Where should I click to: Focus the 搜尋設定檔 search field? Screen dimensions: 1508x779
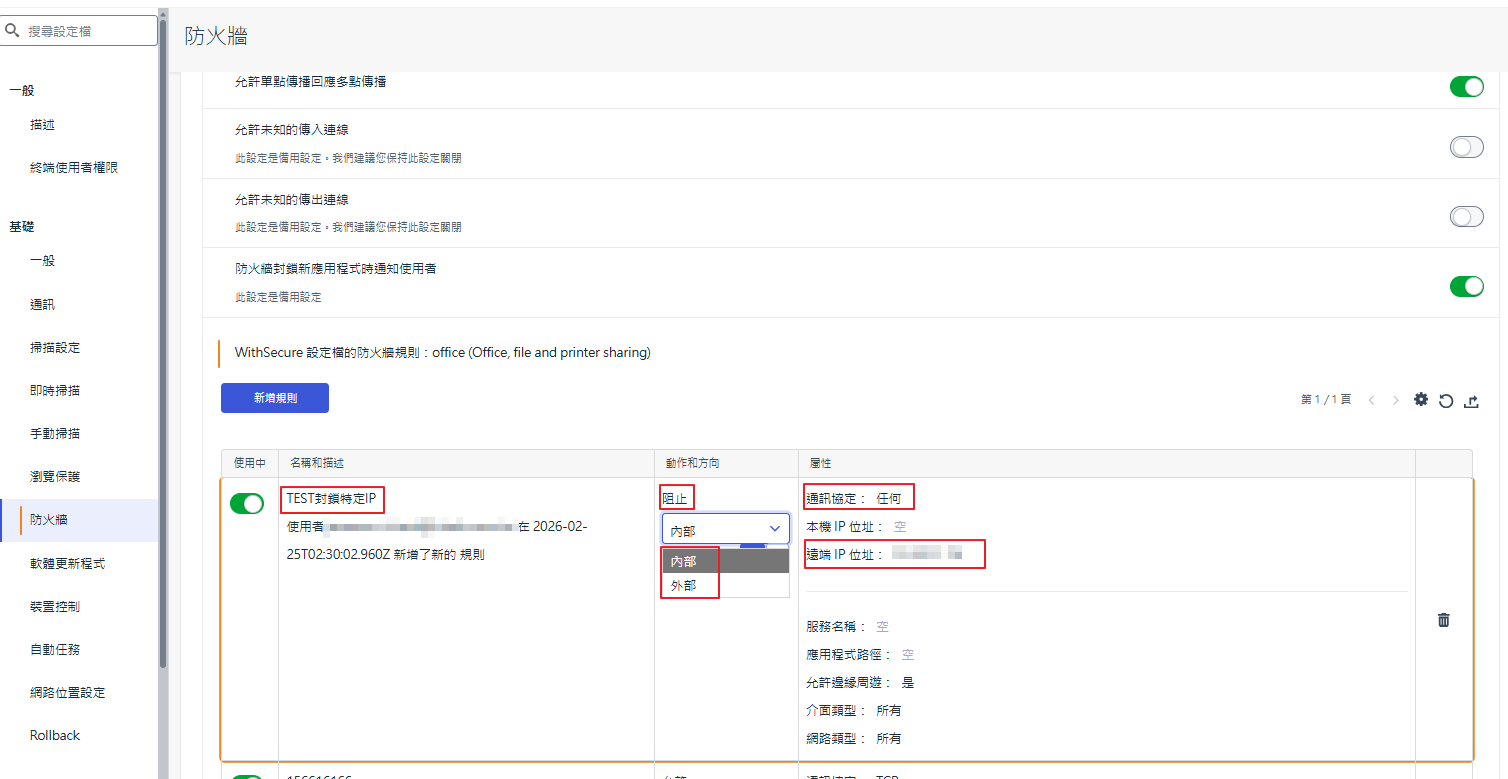80,31
